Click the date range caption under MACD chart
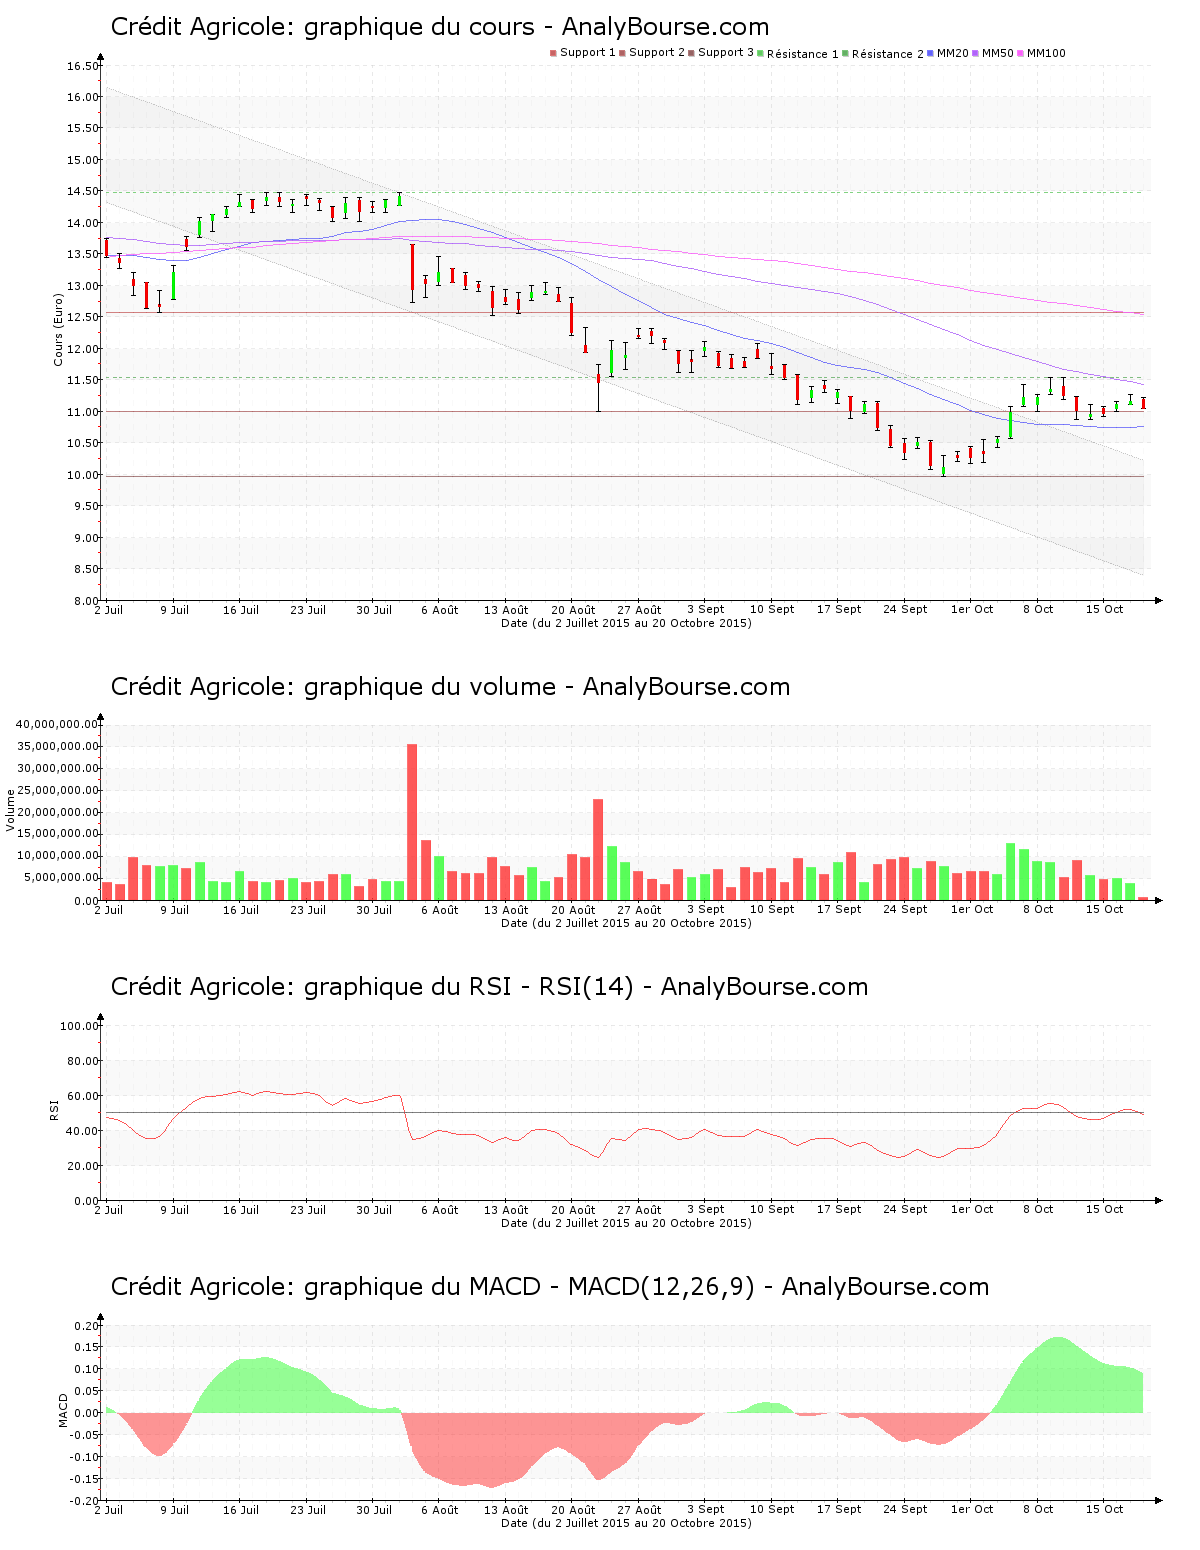This screenshot has height=1550, width=1200. (626, 1523)
